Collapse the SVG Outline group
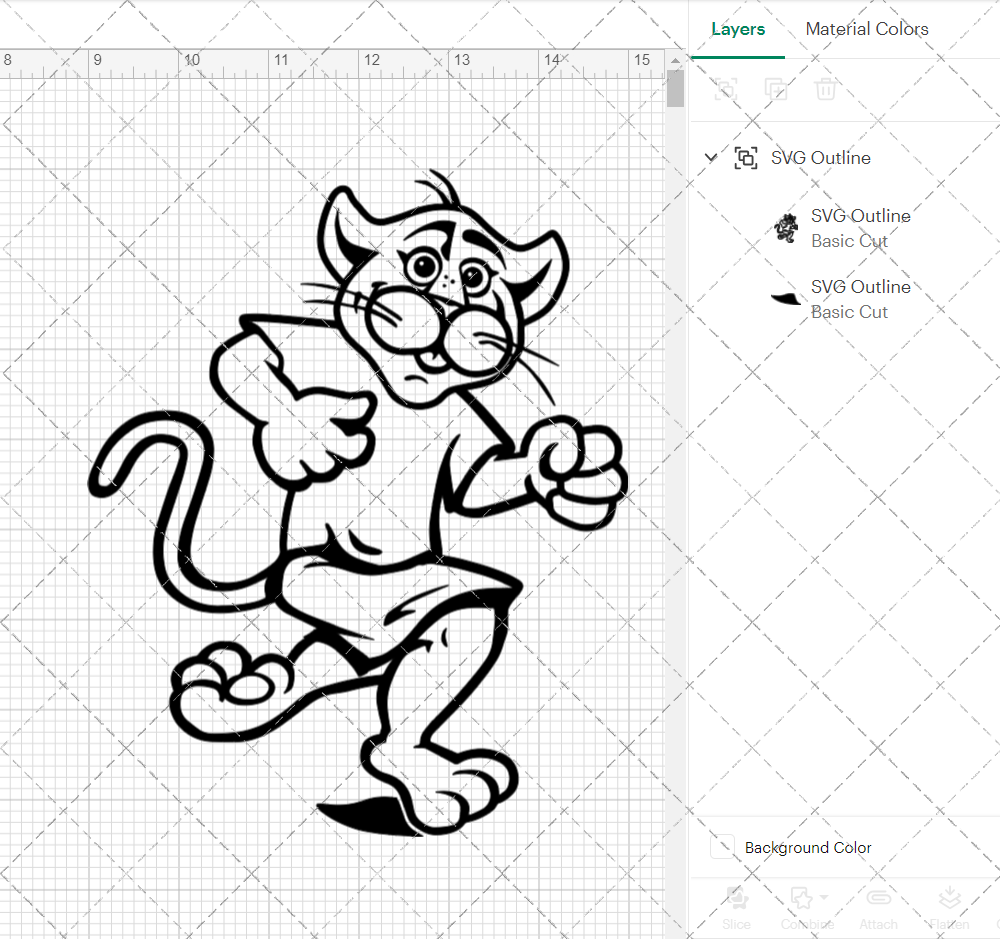1000x939 pixels. [710, 157]
